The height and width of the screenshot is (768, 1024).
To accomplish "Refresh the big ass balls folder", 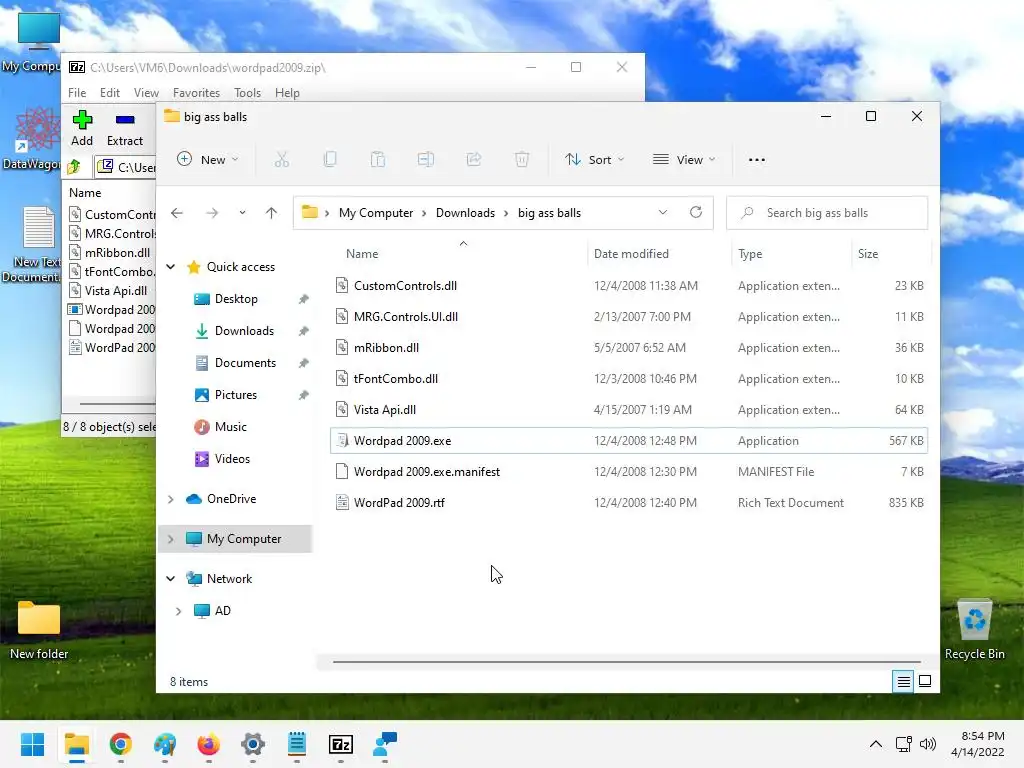I will coord(696,212).
